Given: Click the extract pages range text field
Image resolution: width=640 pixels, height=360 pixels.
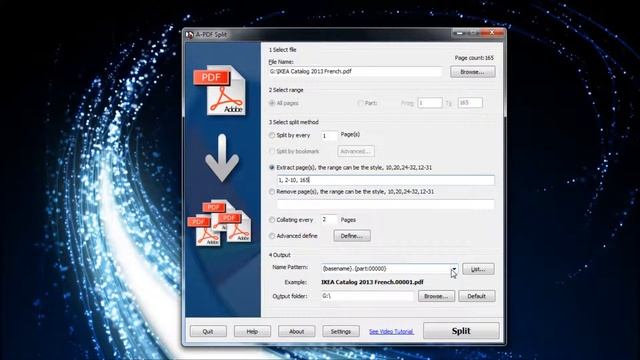Looking at the screenshot, I should tap(386, 180).
